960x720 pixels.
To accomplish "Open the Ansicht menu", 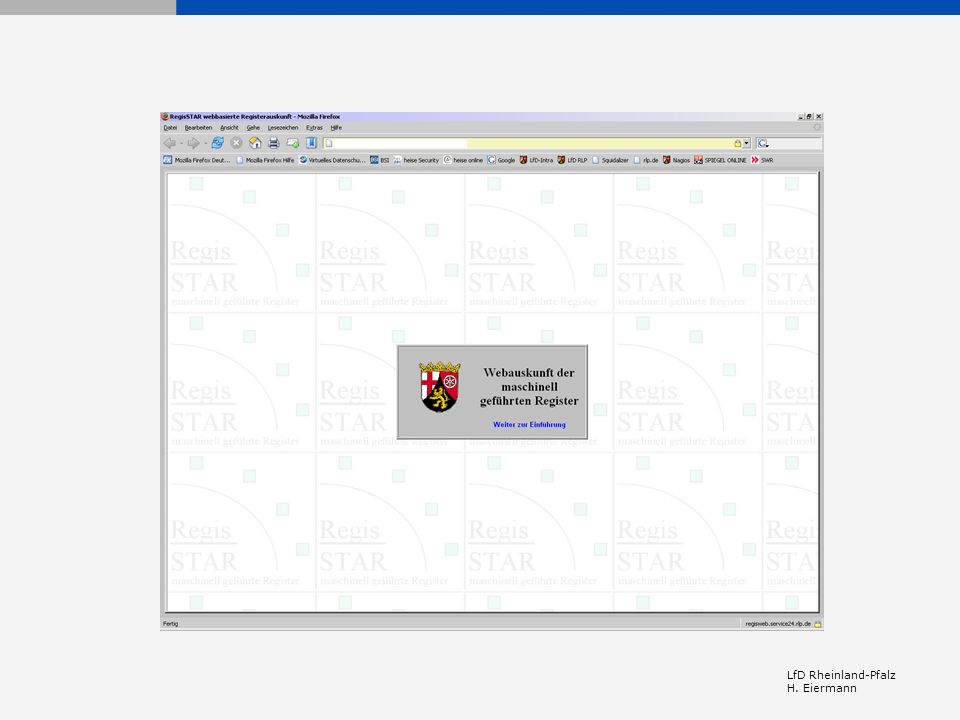I will 230,128.
